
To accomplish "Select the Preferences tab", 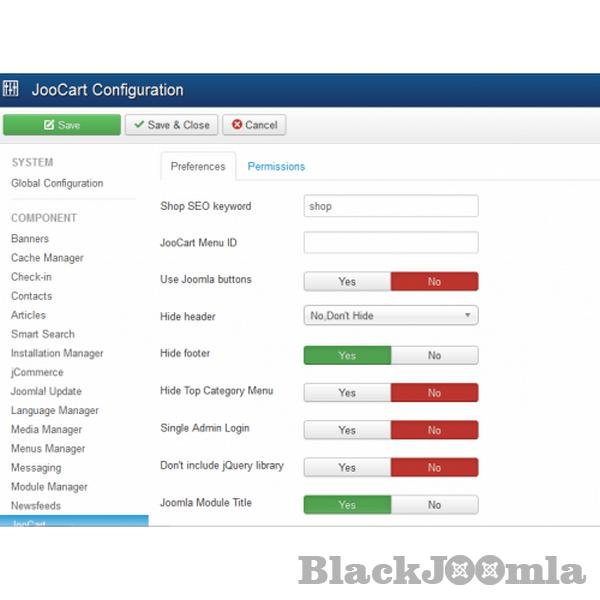I will pos(198,167).
